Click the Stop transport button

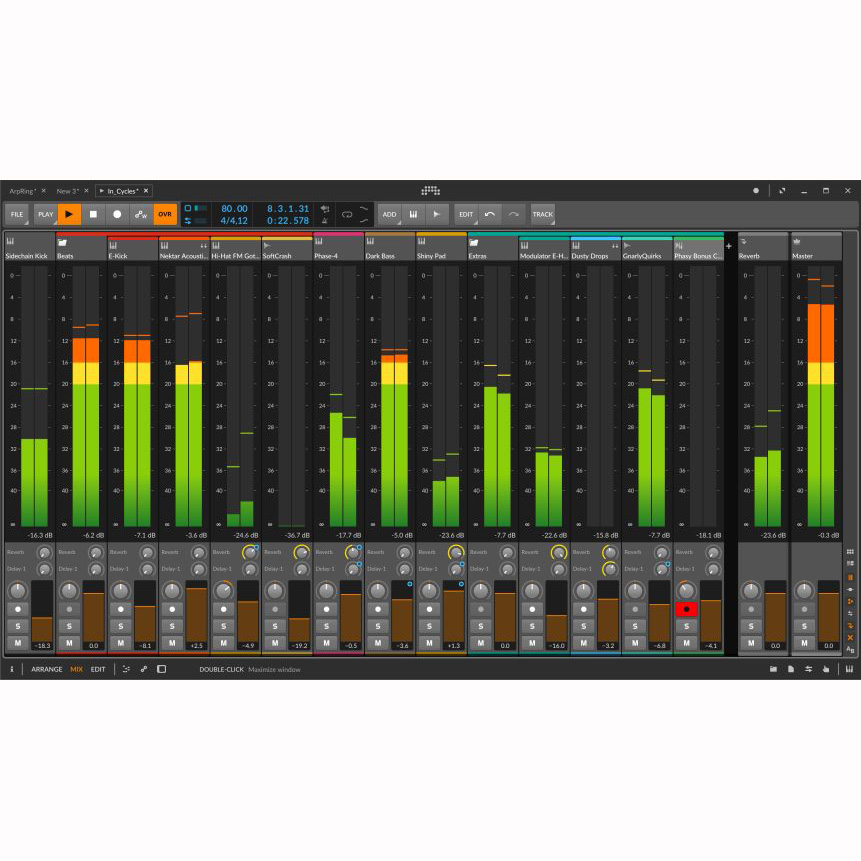pyautogui.click(x=93, y=214)
